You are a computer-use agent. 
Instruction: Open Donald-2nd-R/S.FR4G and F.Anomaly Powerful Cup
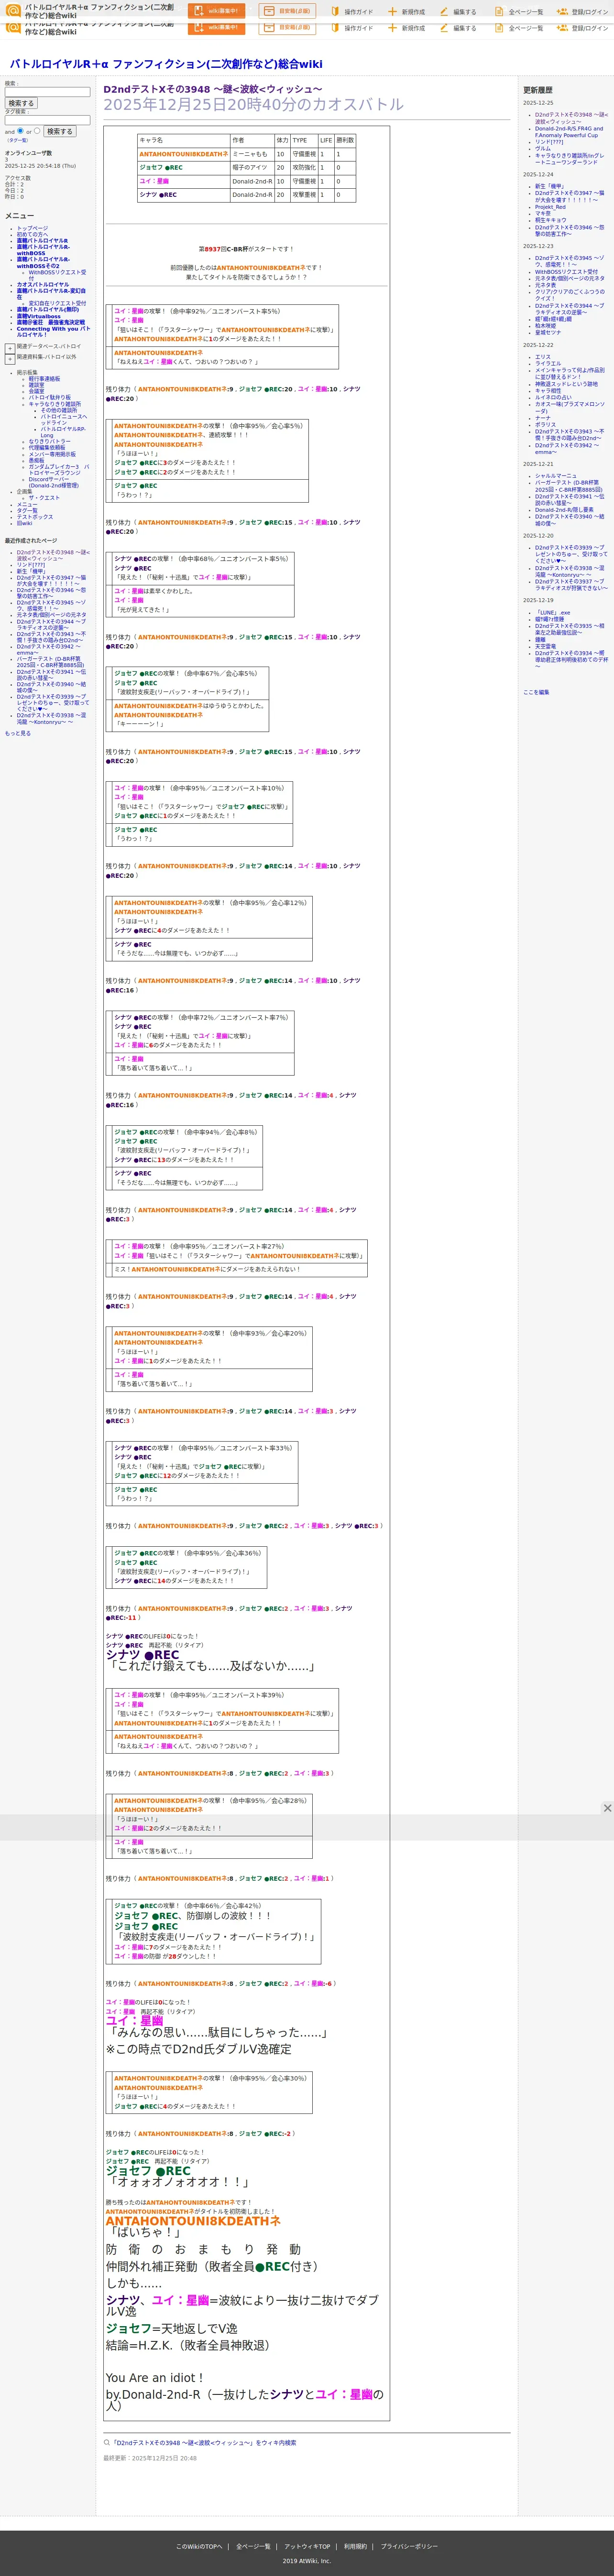click(568, 131)
